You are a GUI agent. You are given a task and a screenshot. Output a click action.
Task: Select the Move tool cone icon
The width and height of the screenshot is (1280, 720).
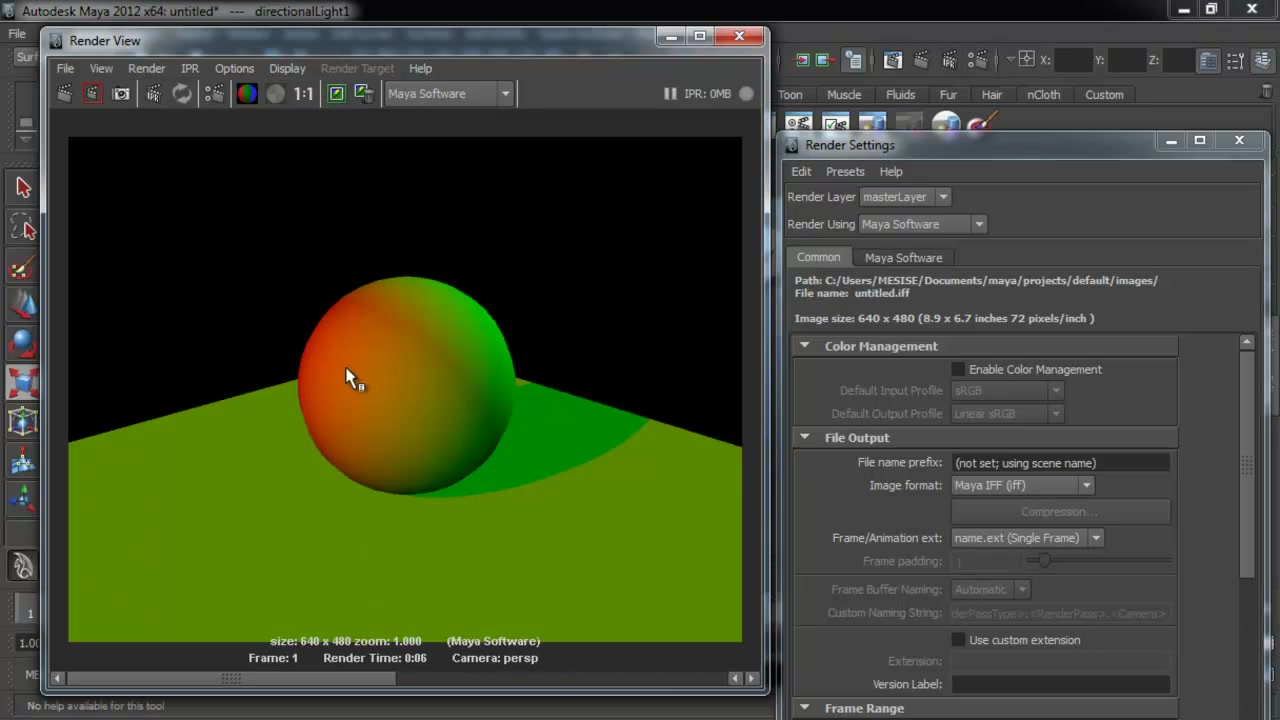23,305
